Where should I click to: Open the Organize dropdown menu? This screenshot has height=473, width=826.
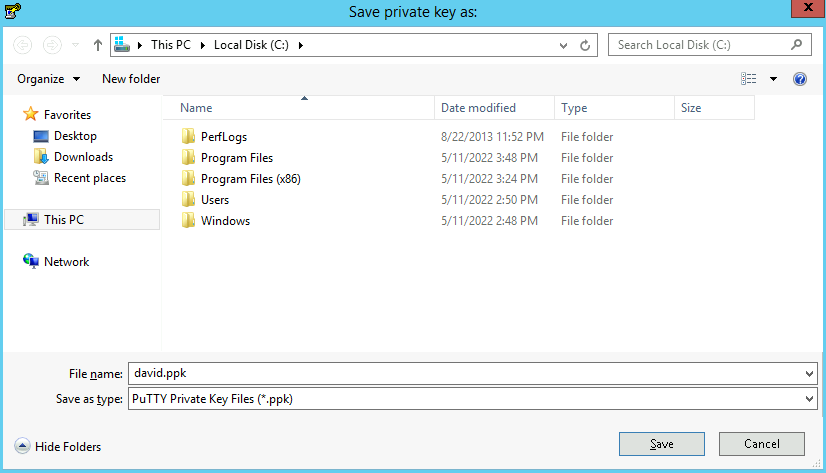(48, 79)
